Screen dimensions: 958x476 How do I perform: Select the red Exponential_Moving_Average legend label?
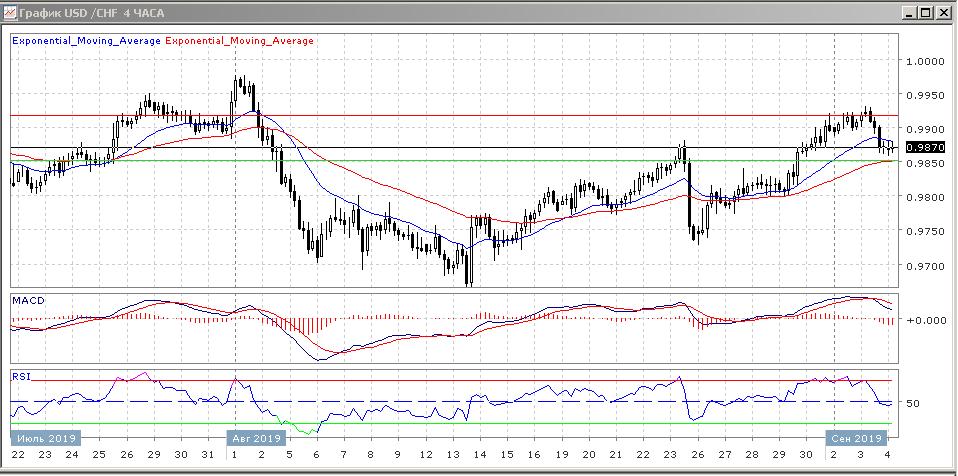coord(238,41)
